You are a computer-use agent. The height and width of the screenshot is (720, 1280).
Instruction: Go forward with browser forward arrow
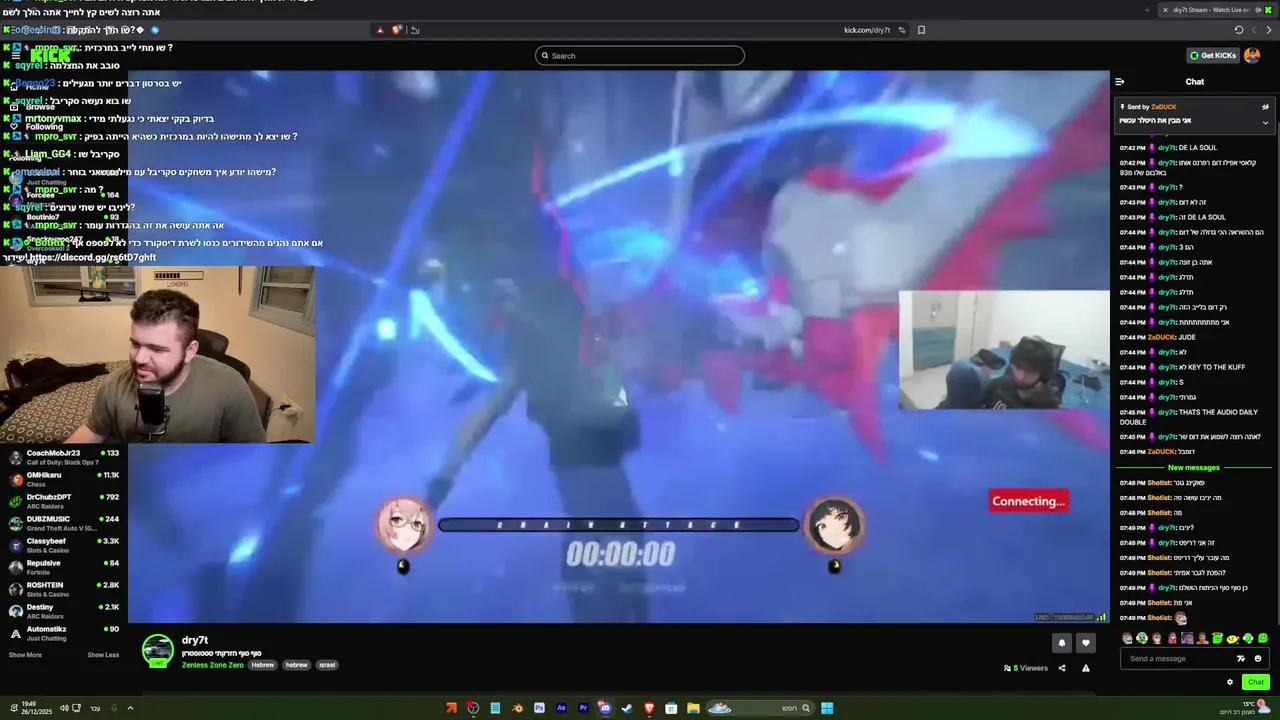click(x=1254, y=30)
